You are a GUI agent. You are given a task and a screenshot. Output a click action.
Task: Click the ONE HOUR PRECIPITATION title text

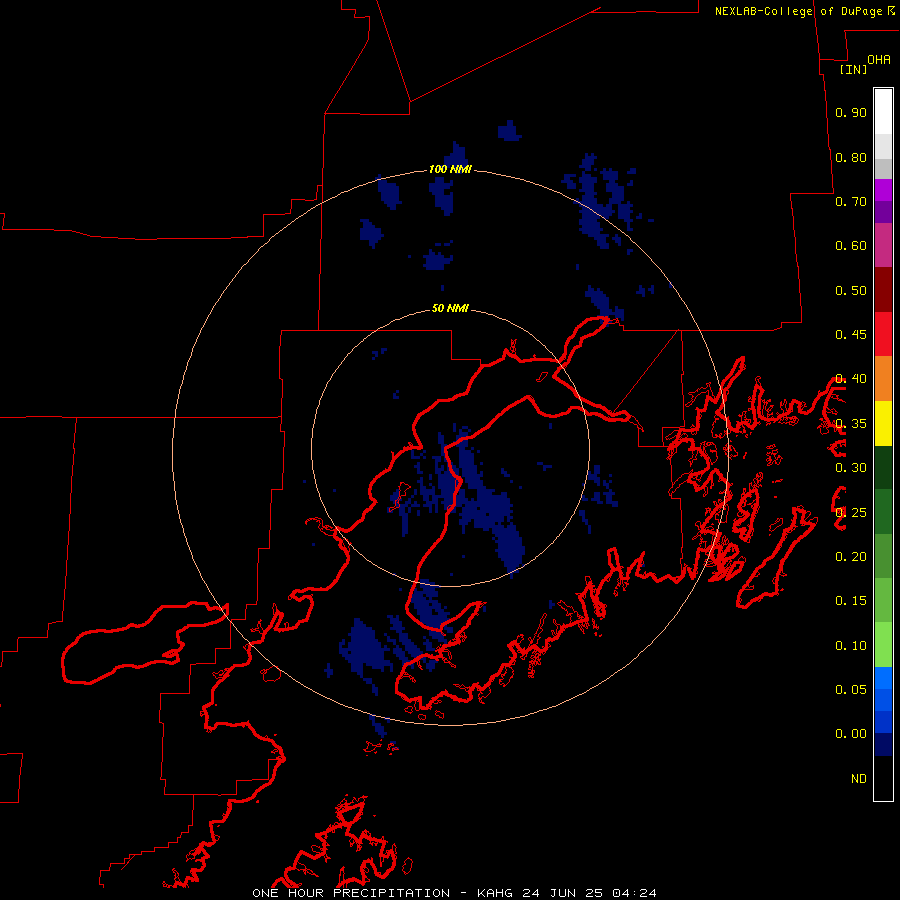coord(351,893)
